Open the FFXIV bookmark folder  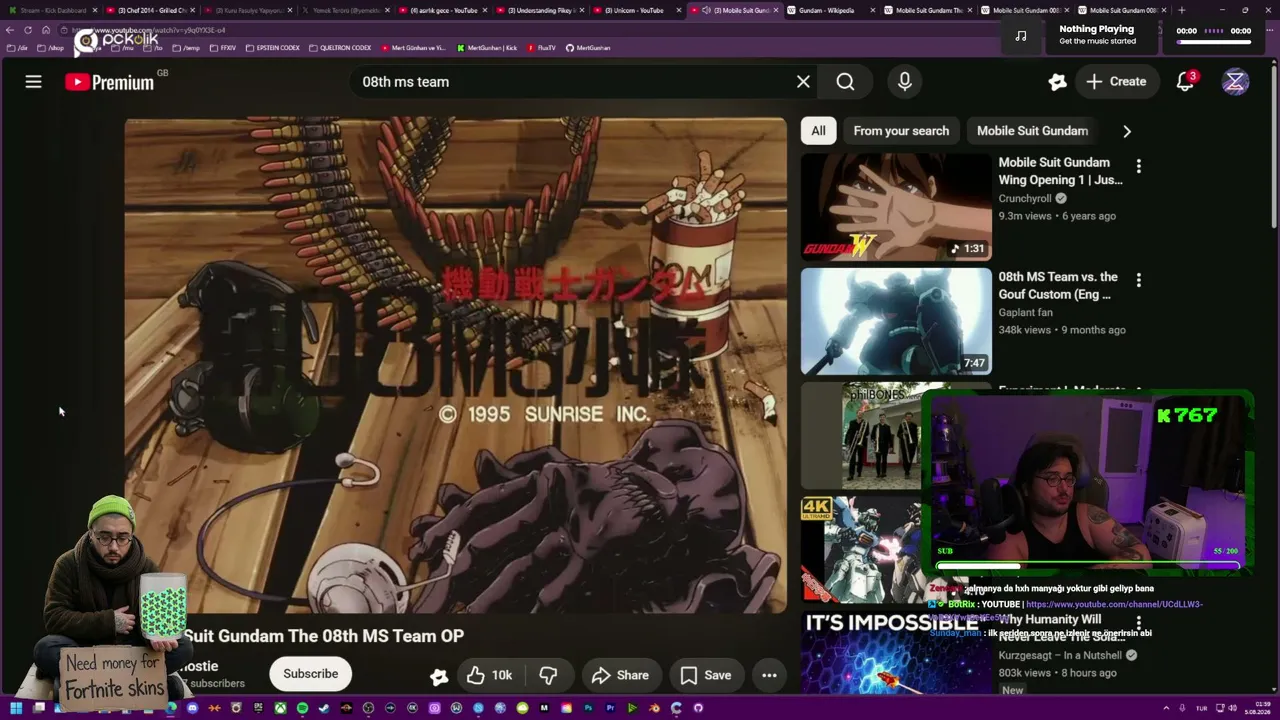click(x=223, y=48)
